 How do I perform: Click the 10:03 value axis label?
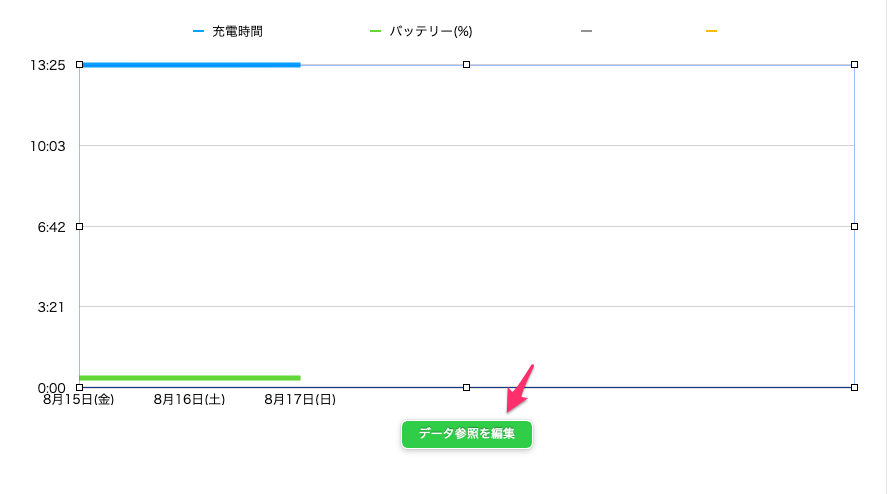pos(48,147)
